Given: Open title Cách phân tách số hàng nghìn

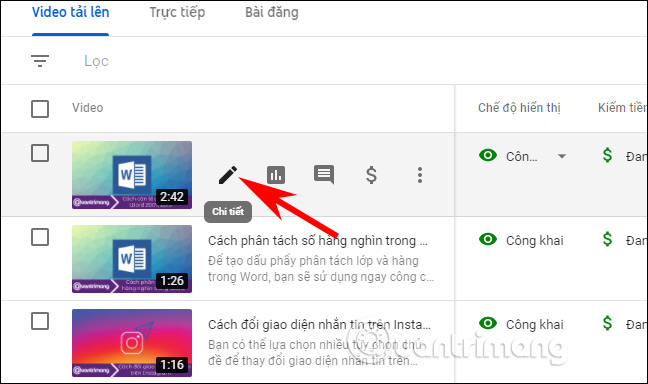Looking at the screenshot, I should [318, 241].
